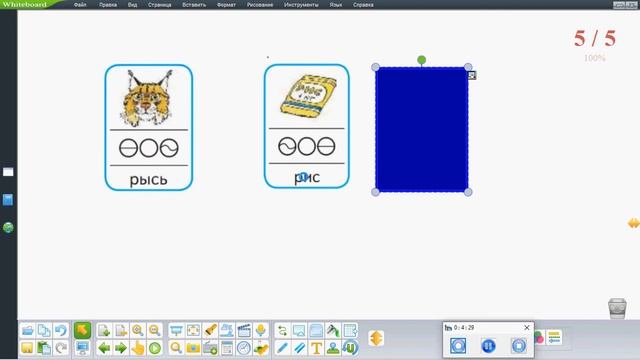Select the double-line highlighter pen tool

(x=299, y=348)
